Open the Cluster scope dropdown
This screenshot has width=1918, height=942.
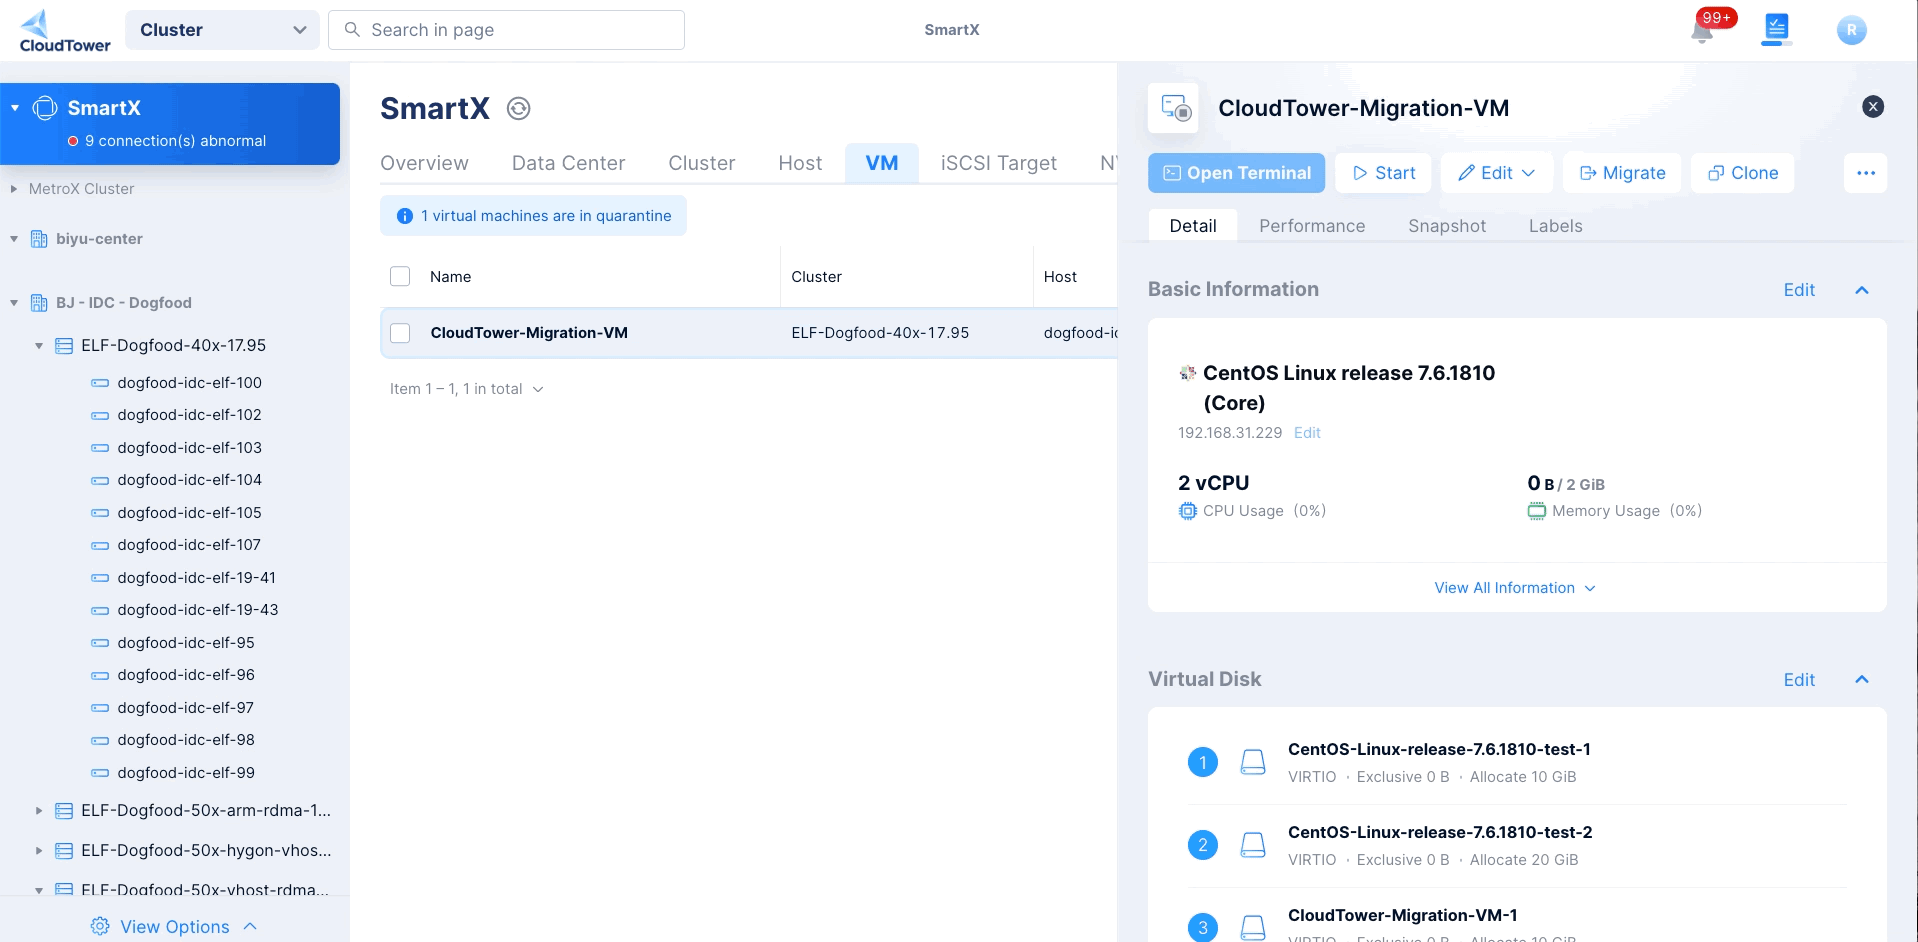tap(222, 30)
